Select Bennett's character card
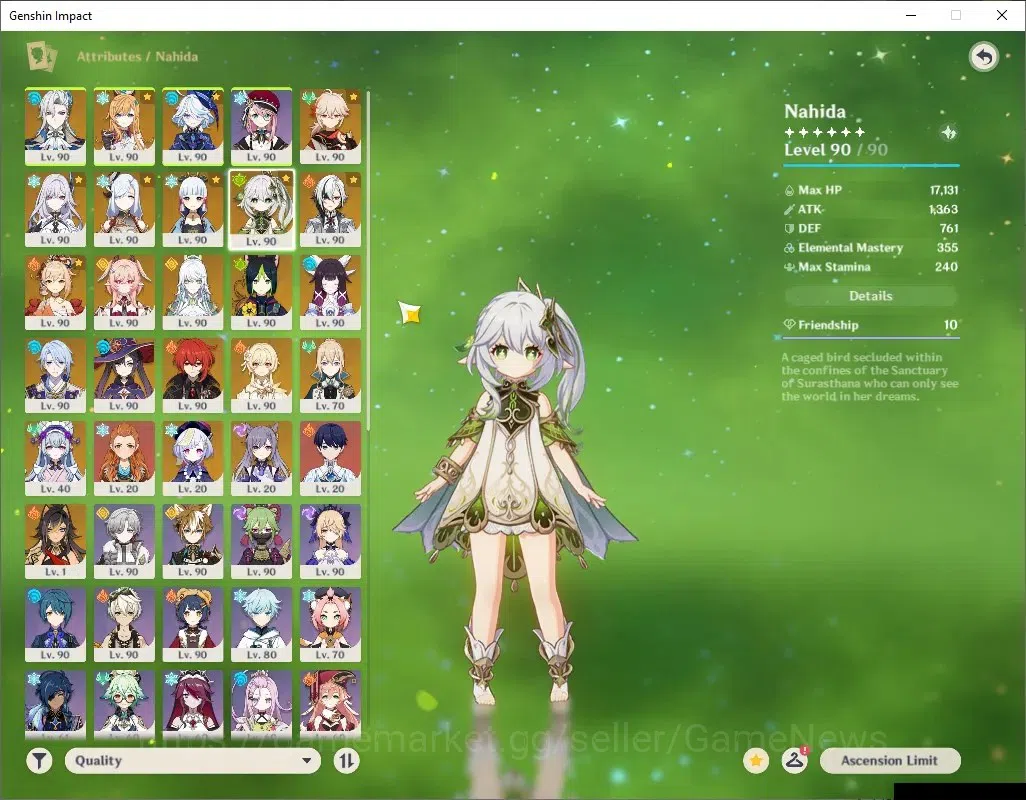Image resolution: width=1026 pixels, height=800 pixels. pyautogui.click(x=124, y=625)
